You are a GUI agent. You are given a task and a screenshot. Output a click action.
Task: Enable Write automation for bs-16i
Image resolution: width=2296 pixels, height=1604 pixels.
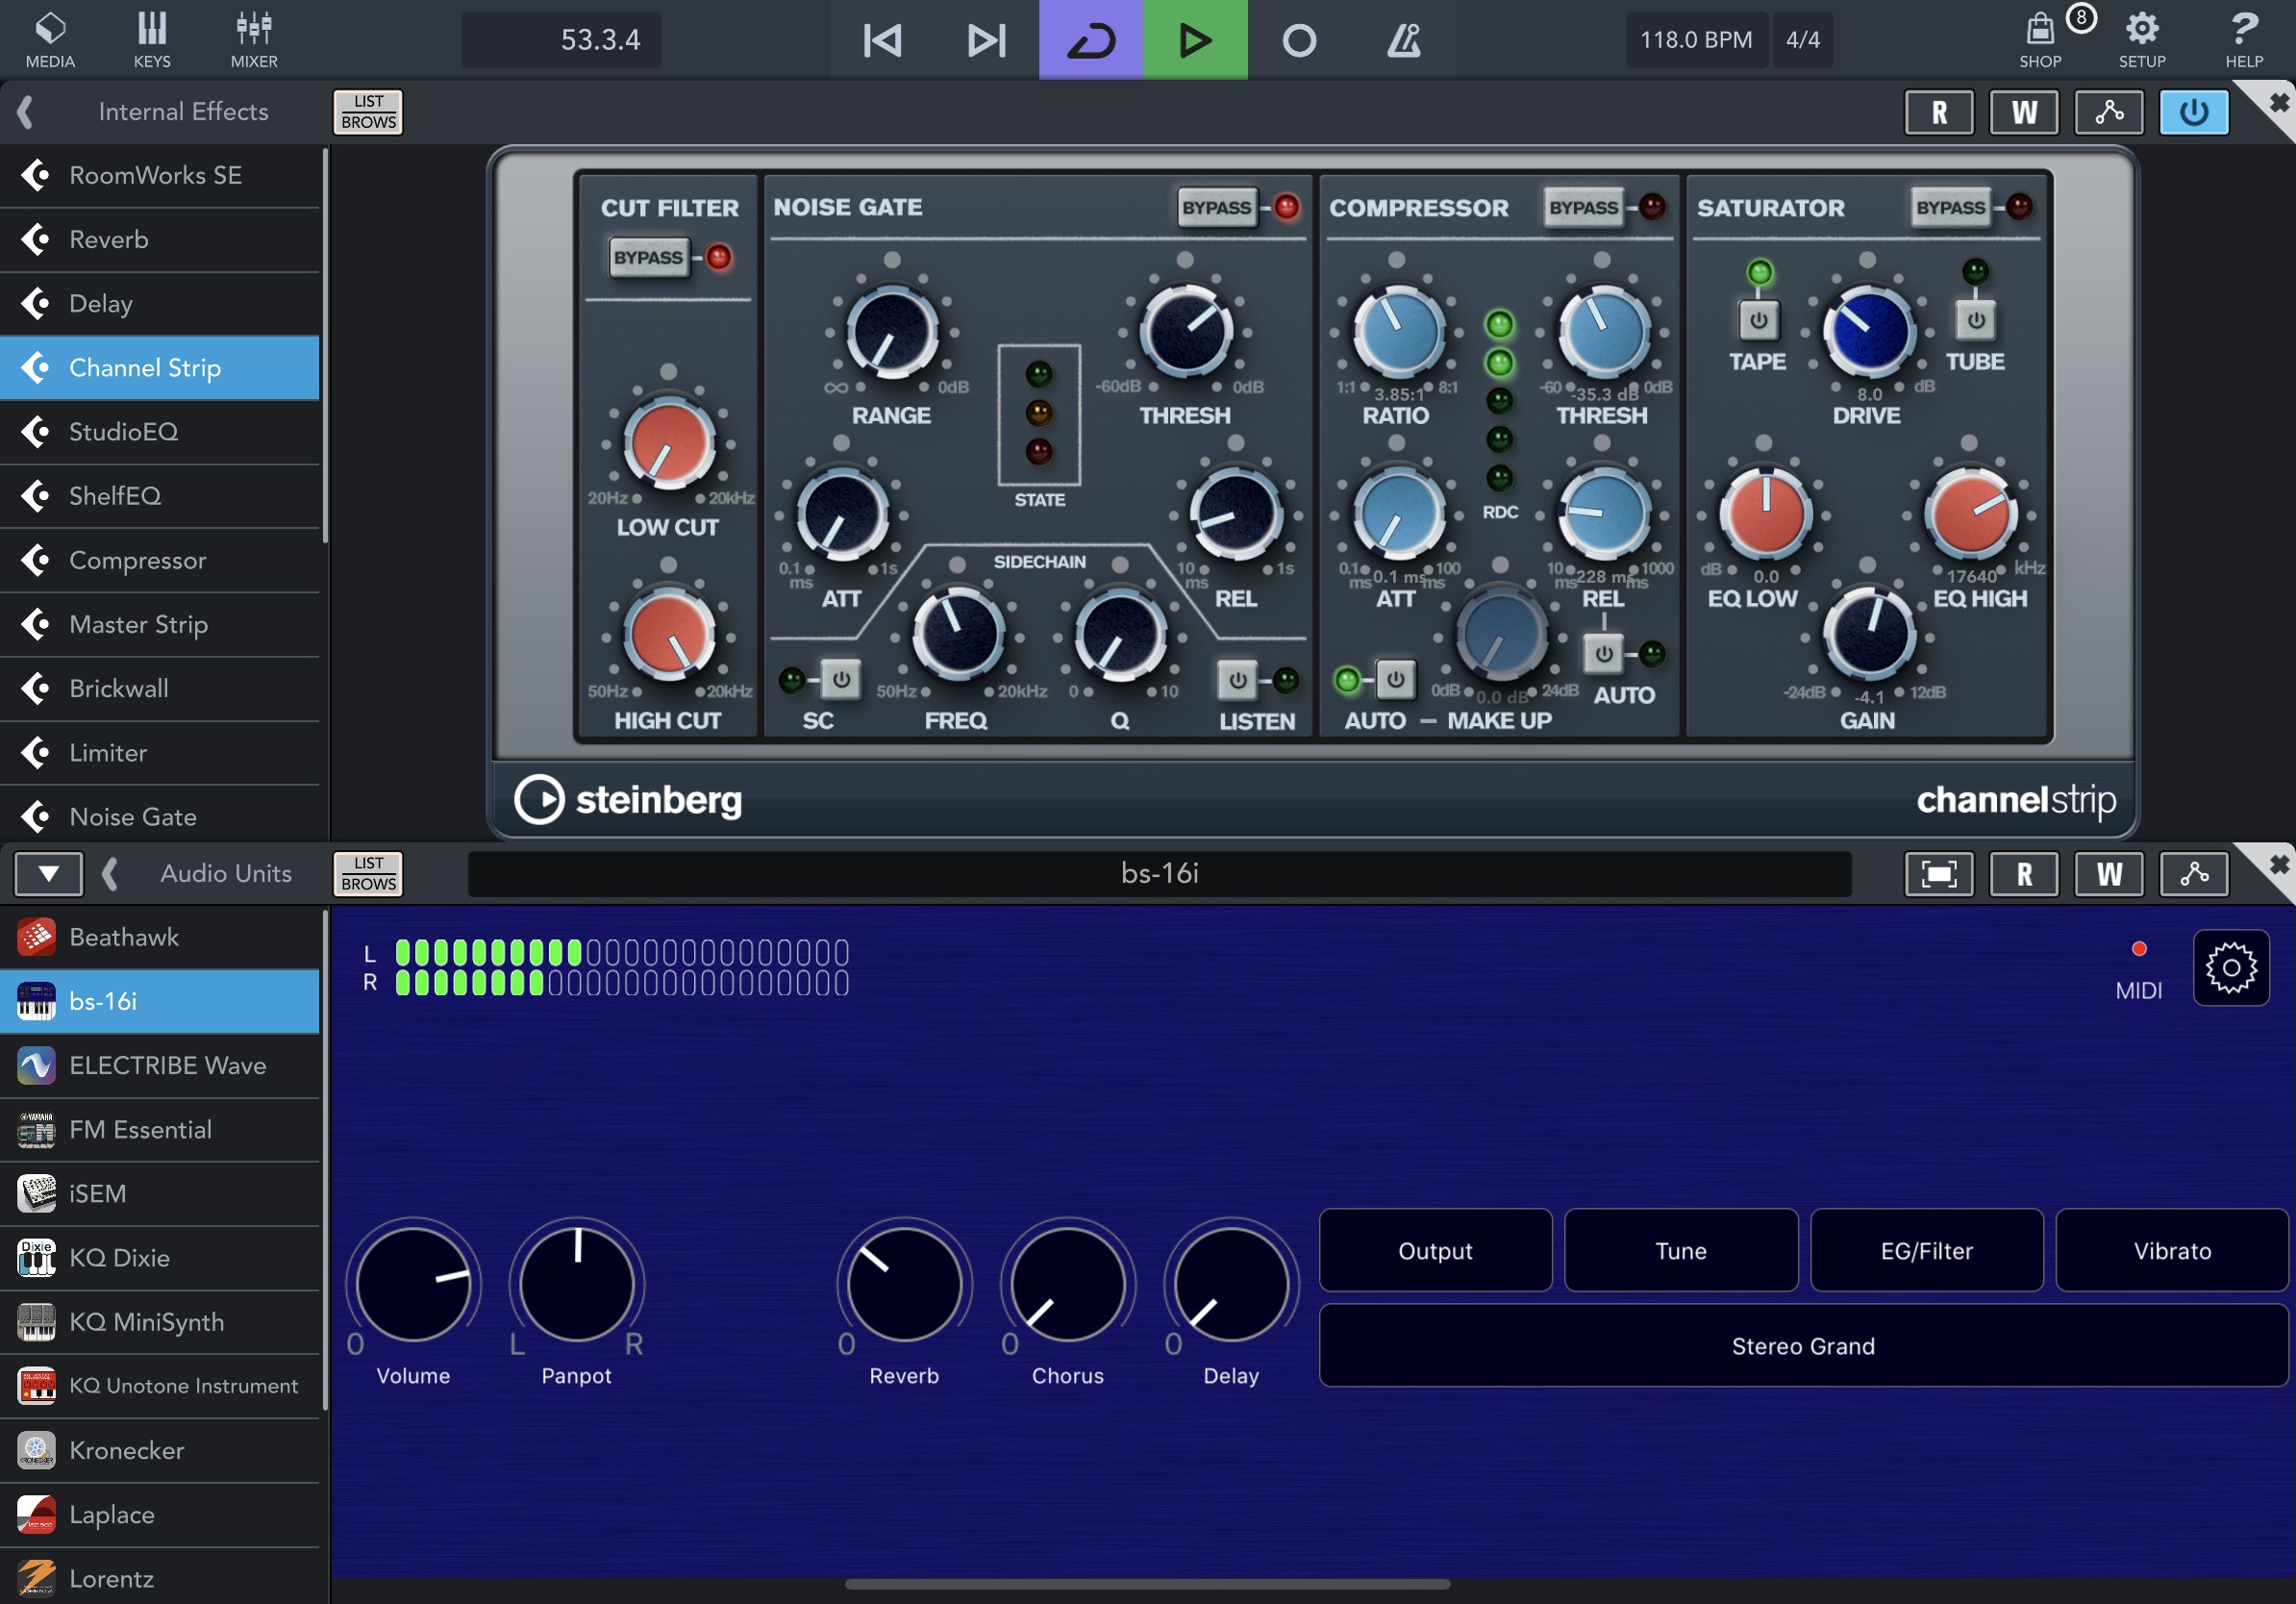[2109, 874]
